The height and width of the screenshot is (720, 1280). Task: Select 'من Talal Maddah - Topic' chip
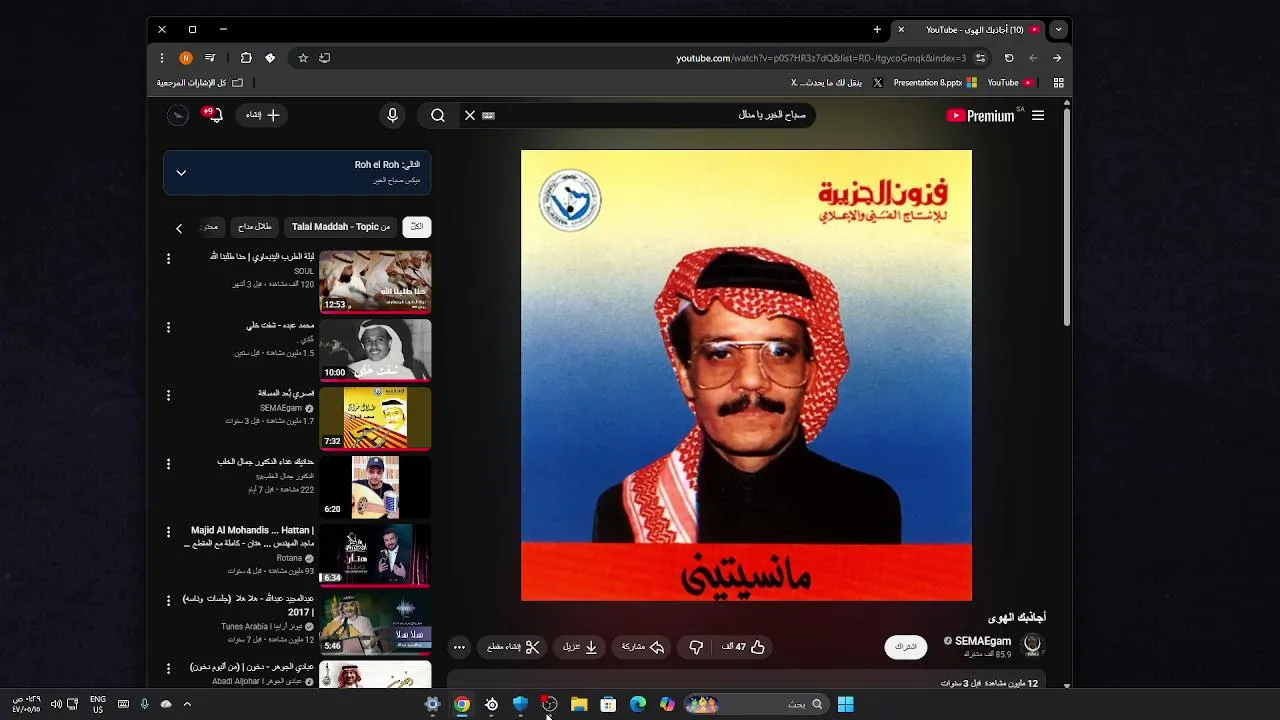341,227
